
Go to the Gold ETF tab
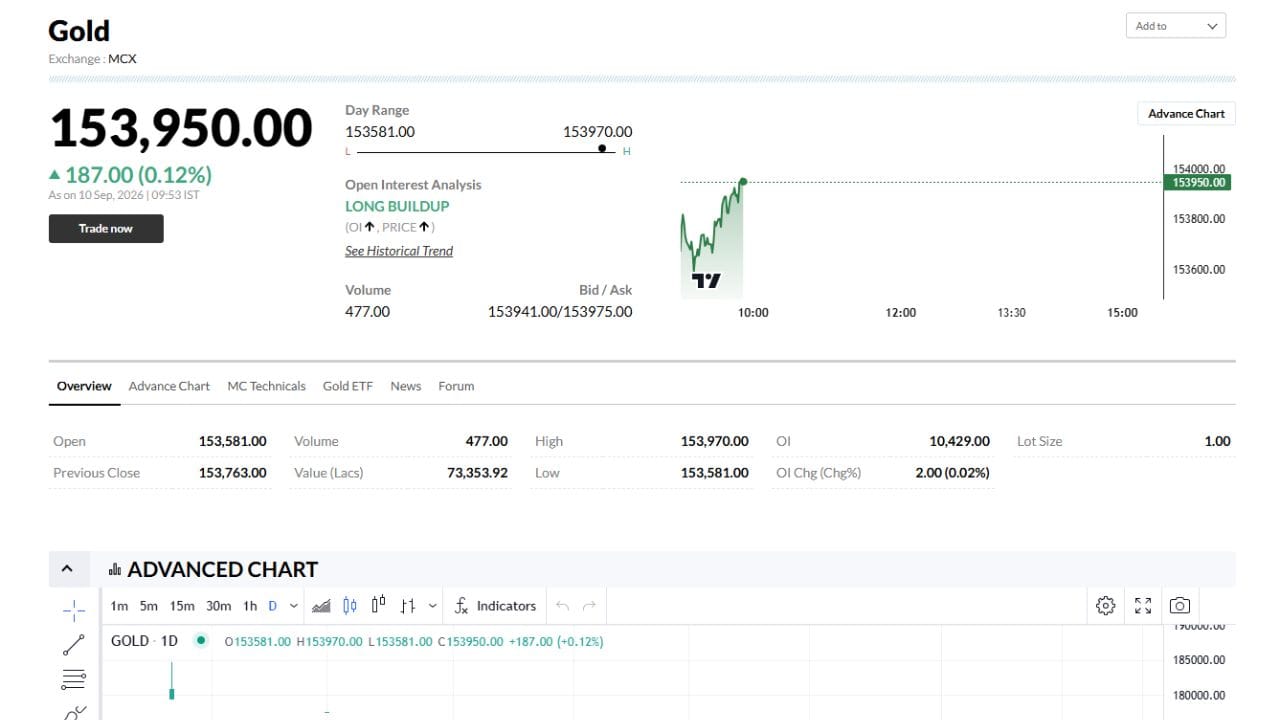[347, 386]
